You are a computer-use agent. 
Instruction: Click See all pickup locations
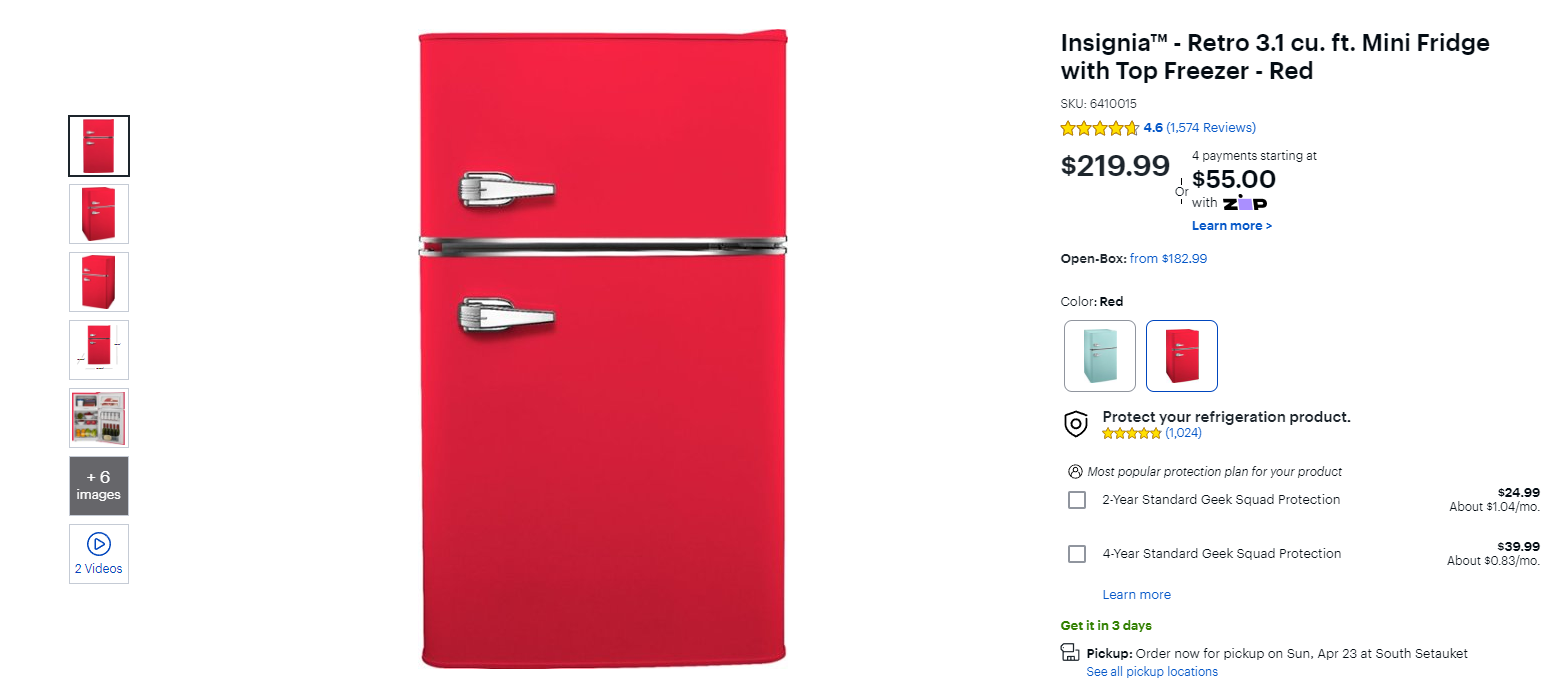click(1152, 672)
